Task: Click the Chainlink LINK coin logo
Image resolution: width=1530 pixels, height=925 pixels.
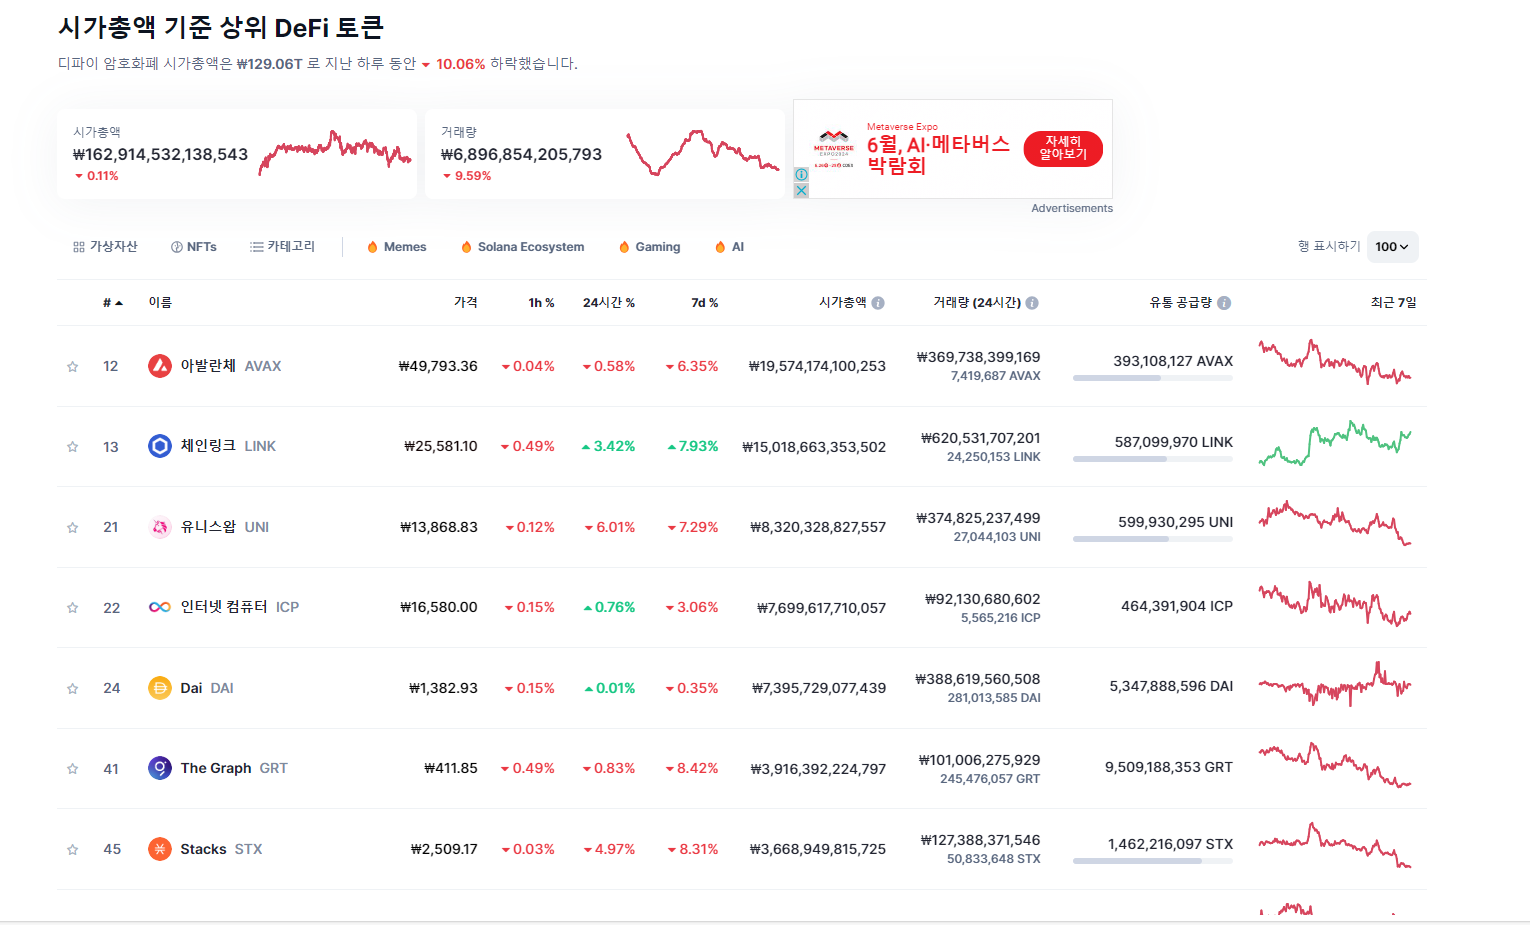Action: click(x=160, y=446)
